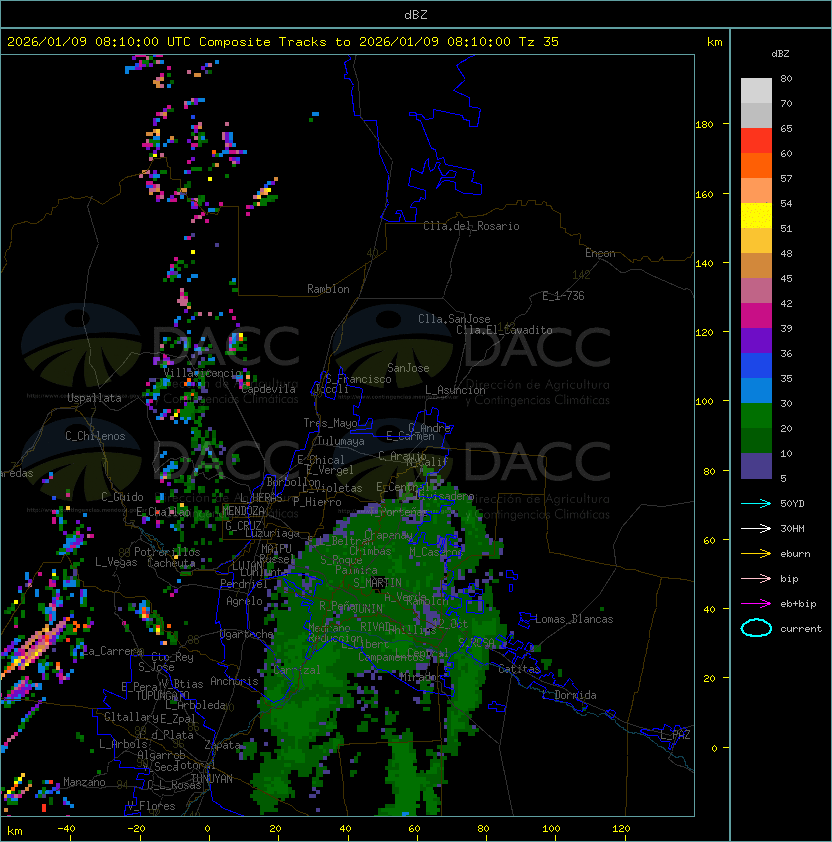Click the L_PAZ place label
Image resolution: width=832 pixels, height=842 pixels.
click(675, 734)
